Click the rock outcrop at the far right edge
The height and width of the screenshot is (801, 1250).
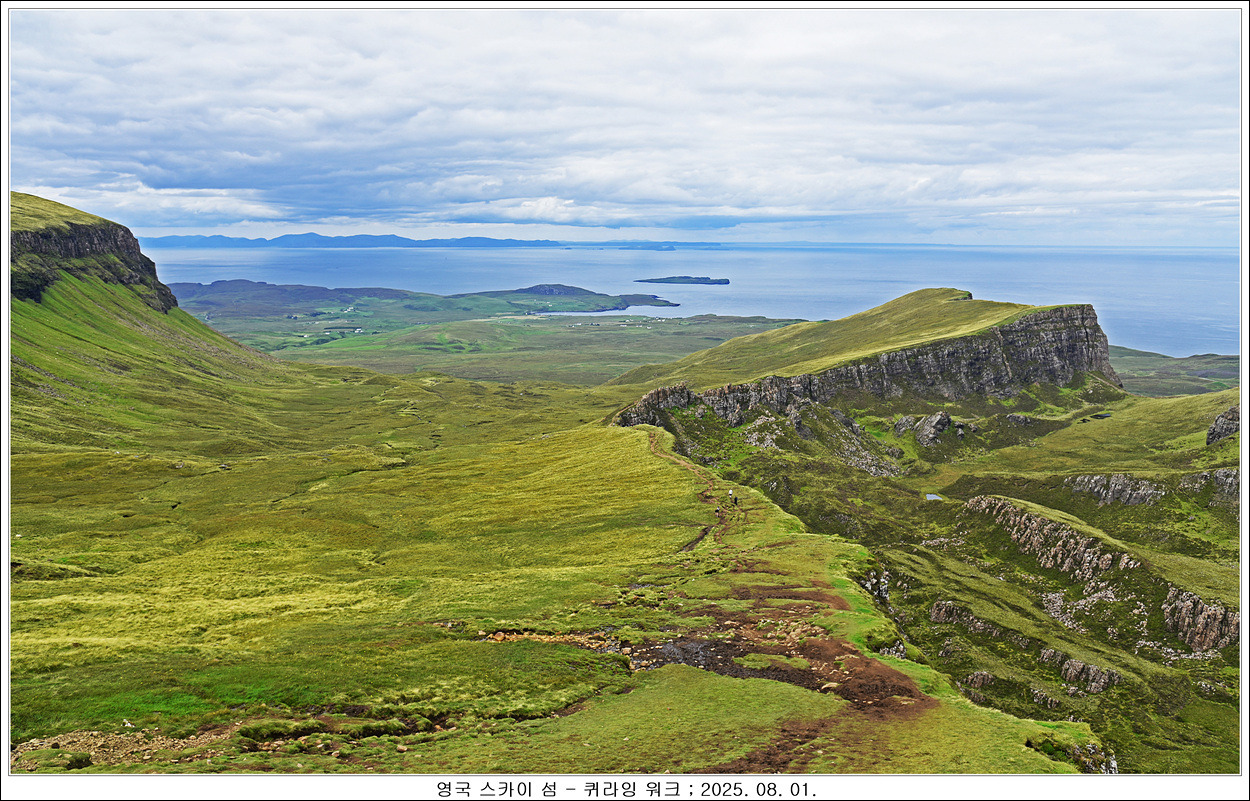1222,425
